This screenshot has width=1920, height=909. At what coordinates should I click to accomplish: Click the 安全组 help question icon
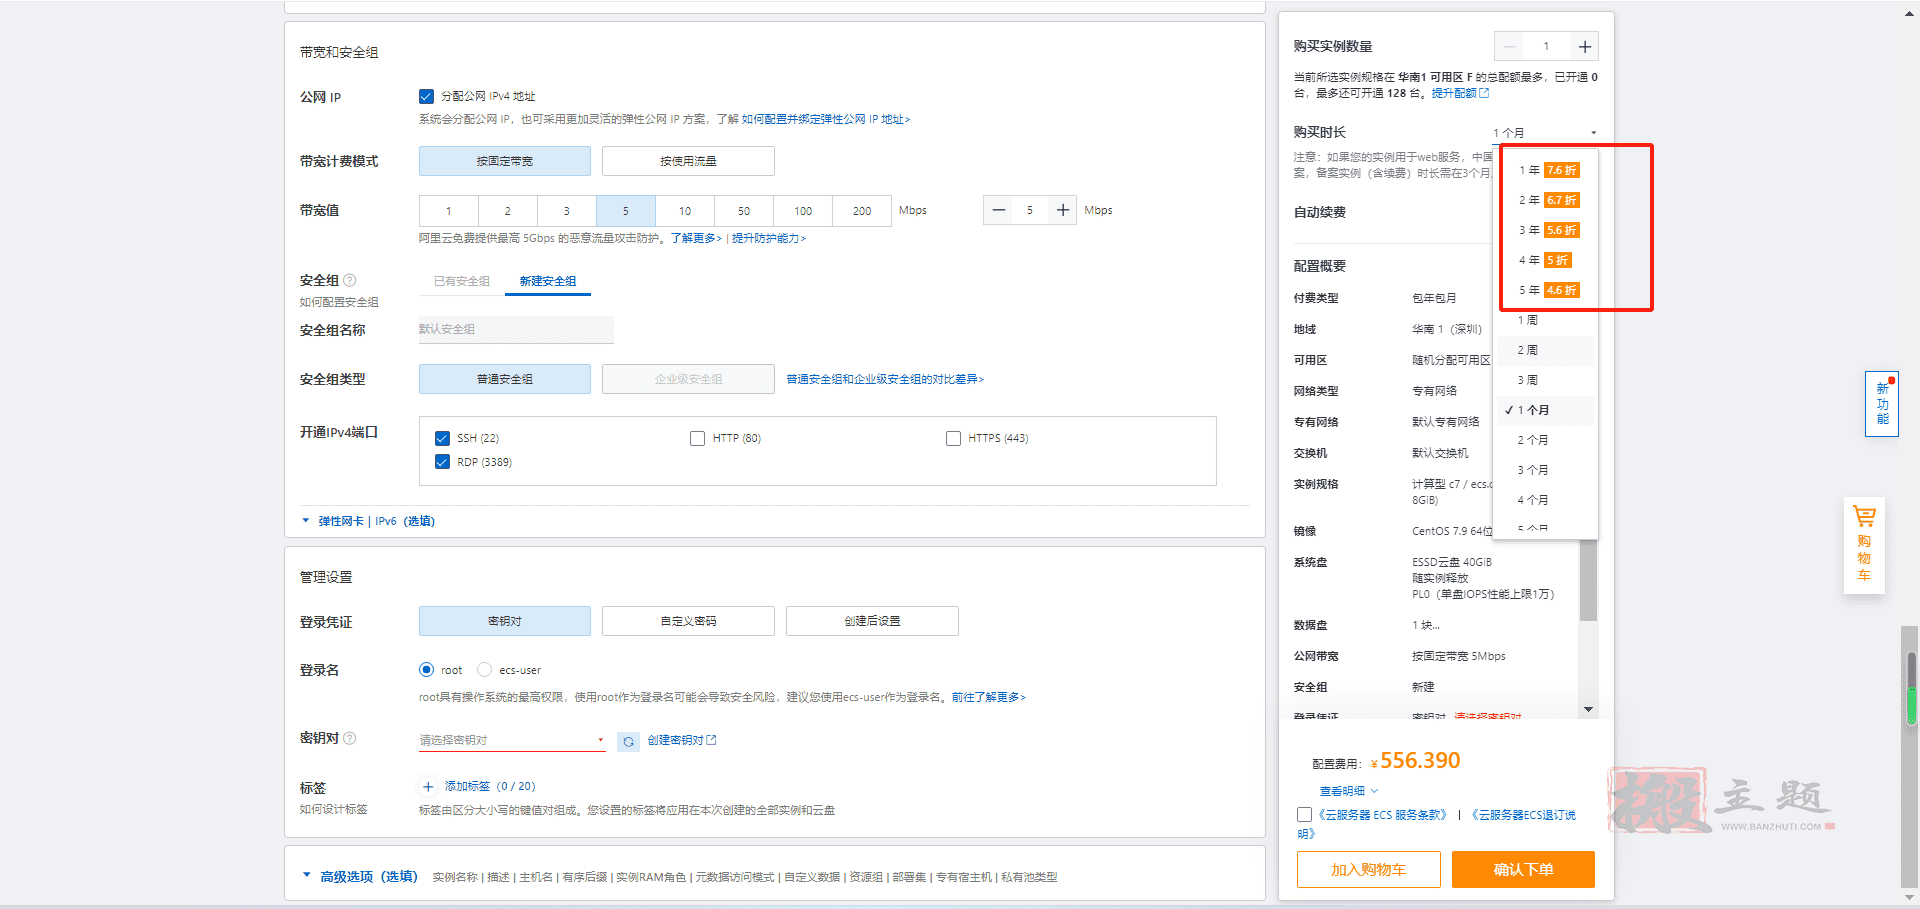click(x=349, y=280)
